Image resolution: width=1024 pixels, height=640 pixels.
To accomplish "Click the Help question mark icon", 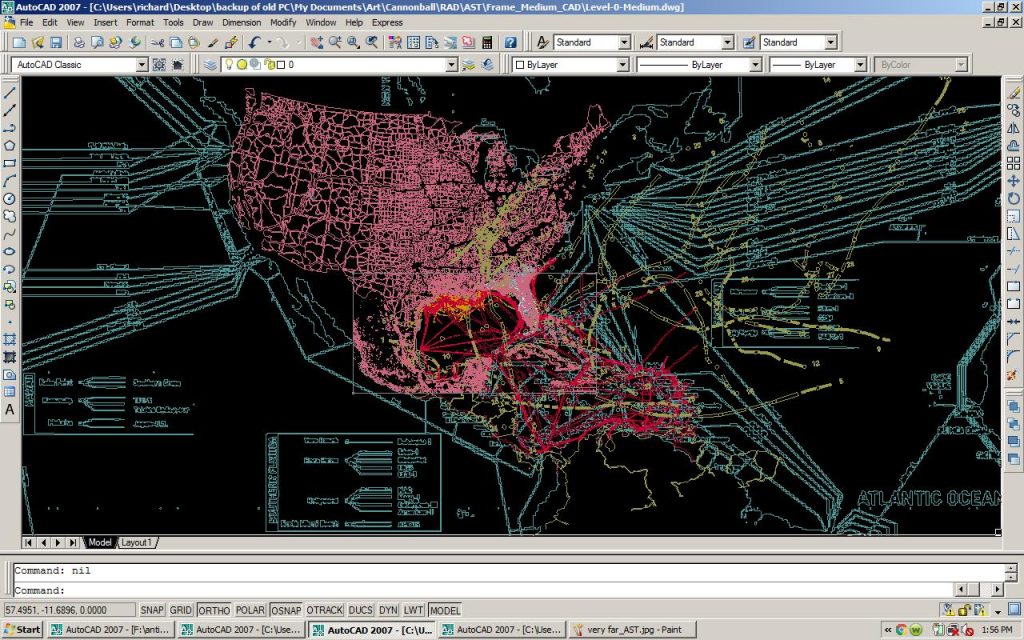I will 510,42.
